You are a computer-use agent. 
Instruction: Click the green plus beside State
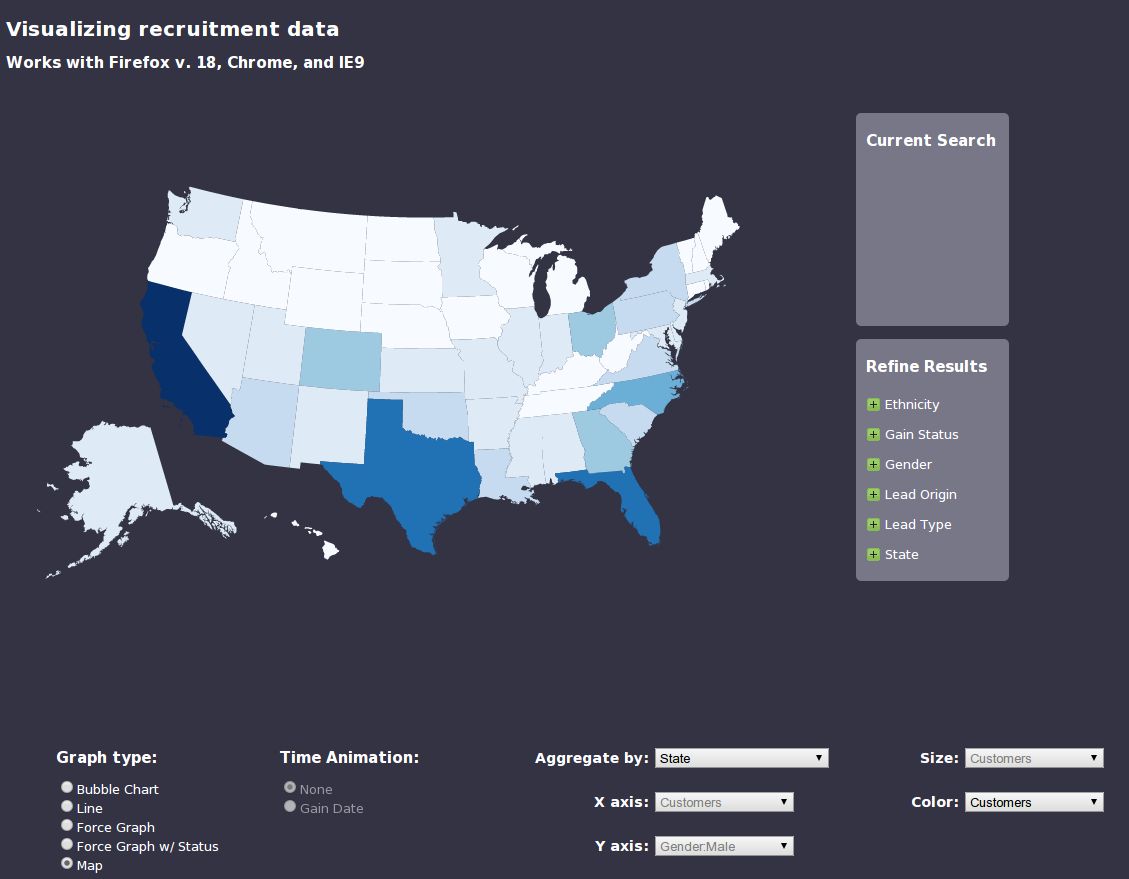tap(873, 555)
